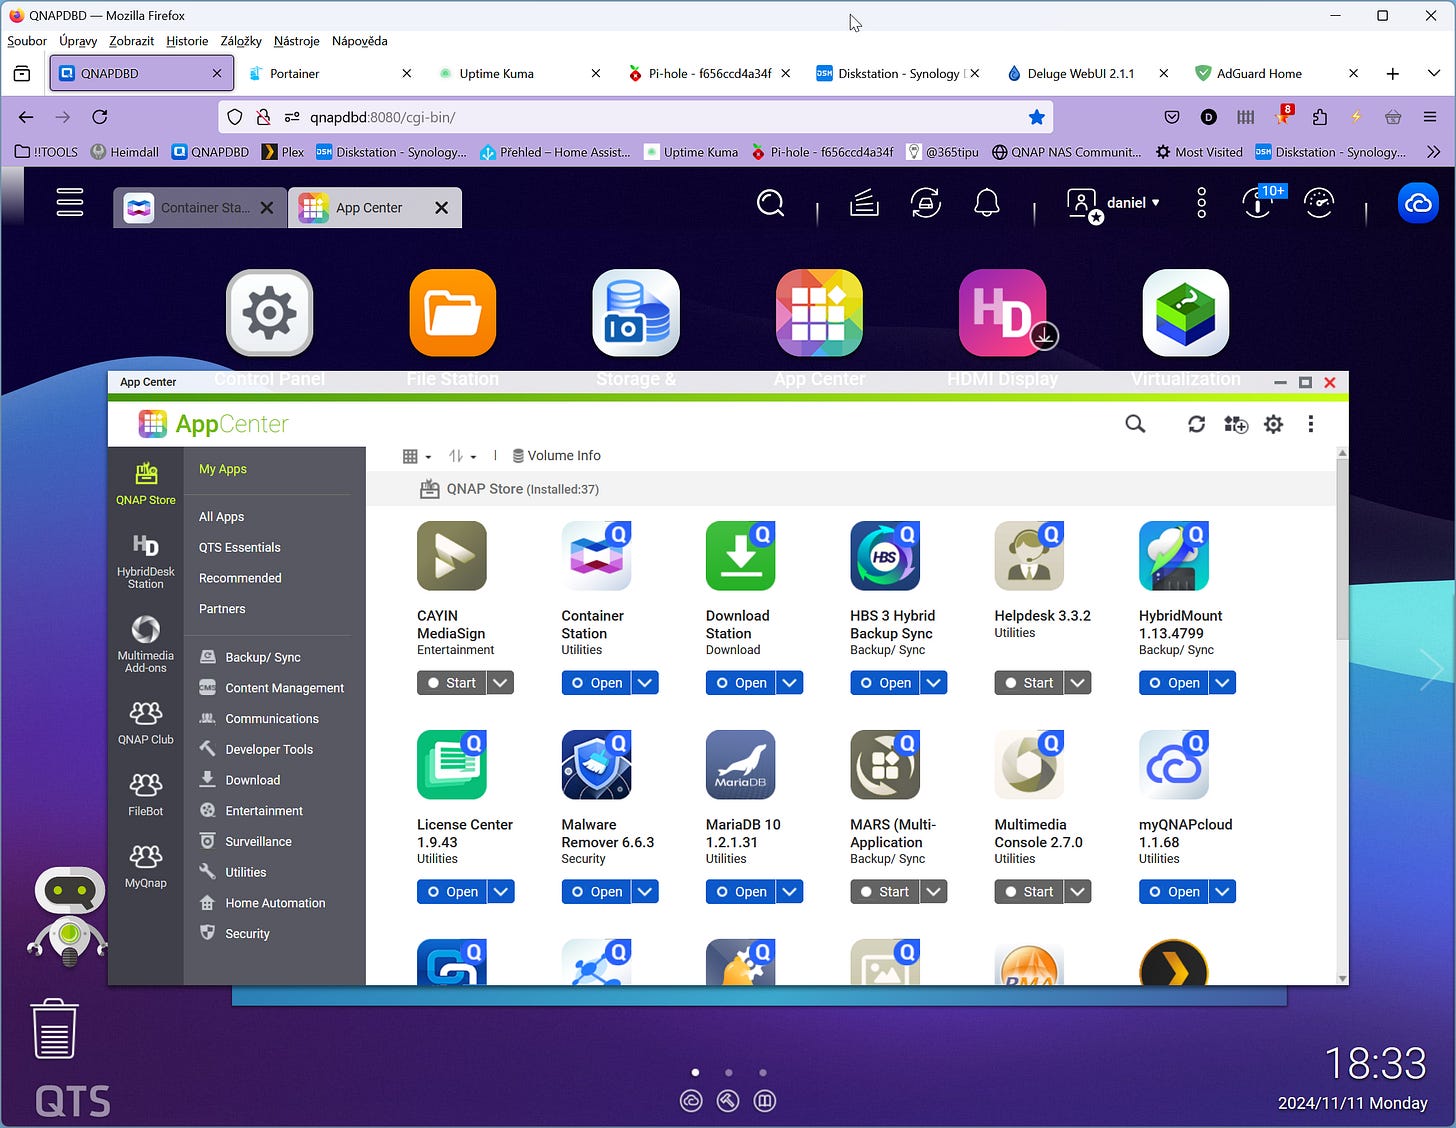Image resolution: width=1456 pixels, height=1128 pixels.
Task: Open the sort order dropdown
Action: click(462, 456)
